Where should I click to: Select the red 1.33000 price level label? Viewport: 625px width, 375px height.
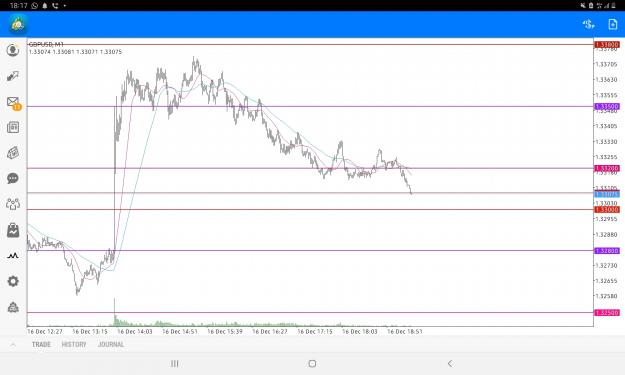(x=607, y=209)
